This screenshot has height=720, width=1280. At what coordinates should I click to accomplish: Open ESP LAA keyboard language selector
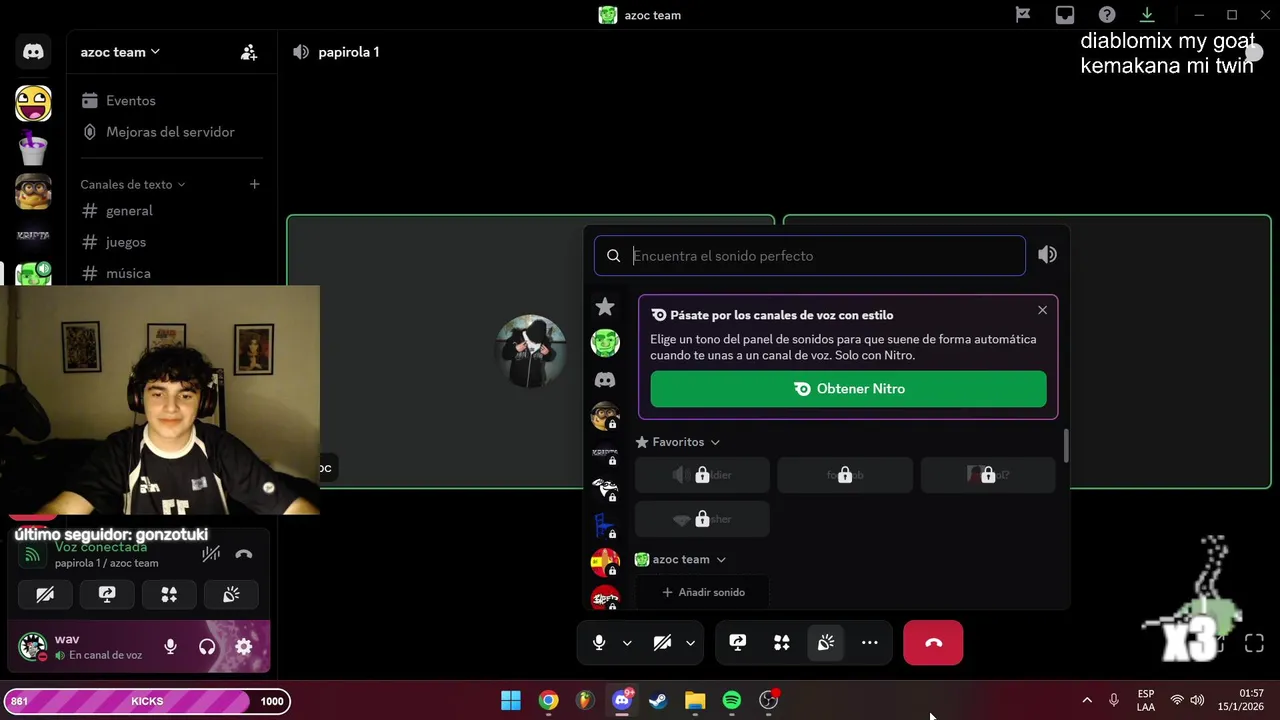pyautogui.click(x=1146, y=700)
